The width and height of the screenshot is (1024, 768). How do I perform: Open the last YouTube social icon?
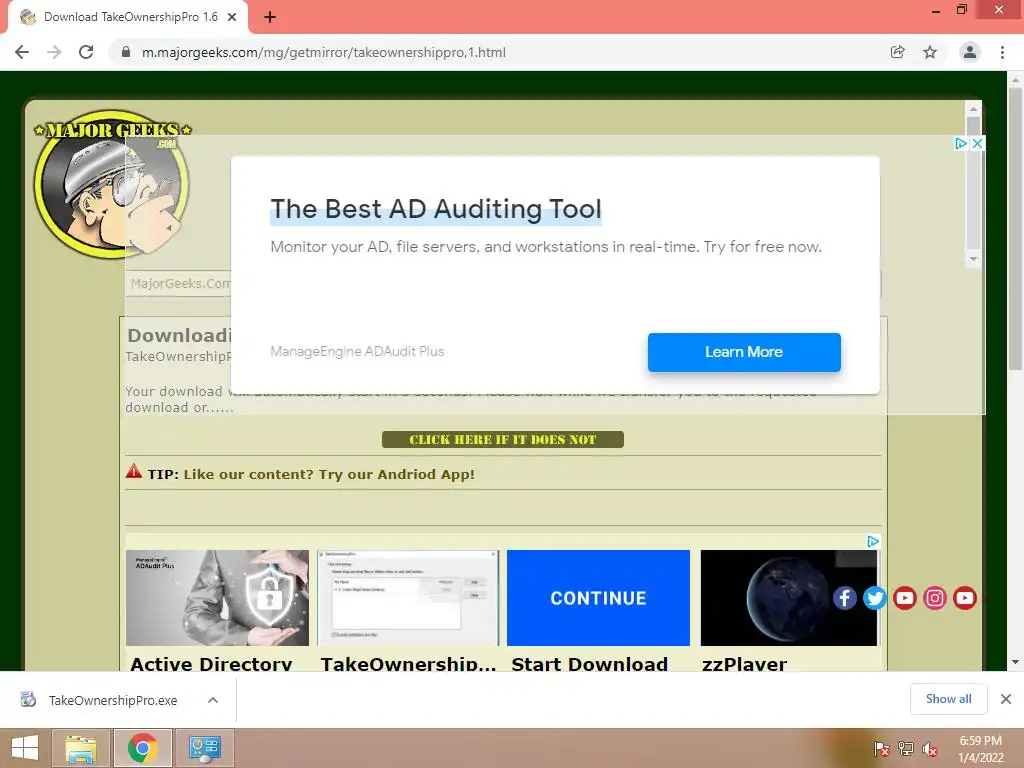[x=965, y=598]
